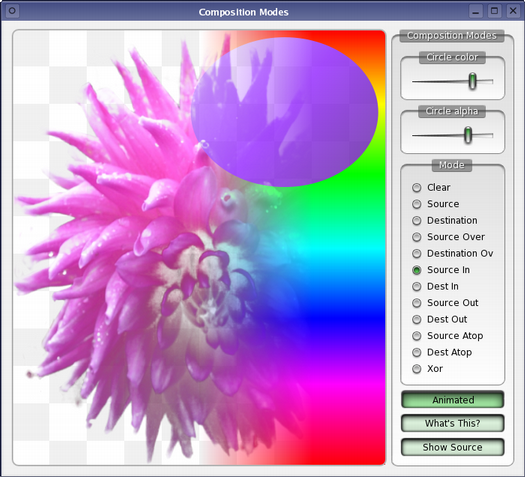Choose Source Out mode
Screen dimensions: 525x477
click(x=445, y=303)
